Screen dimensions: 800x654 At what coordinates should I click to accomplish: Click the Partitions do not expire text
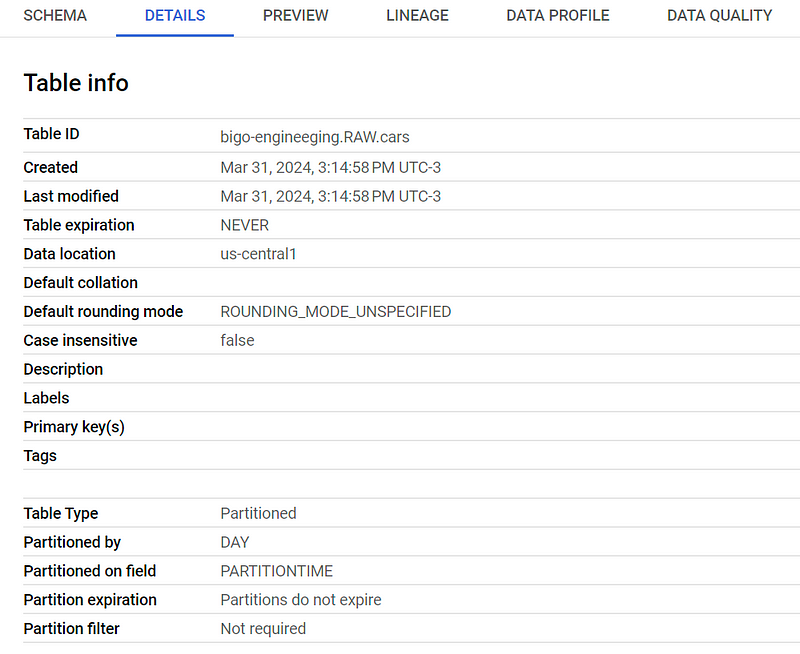click(301, 600)
